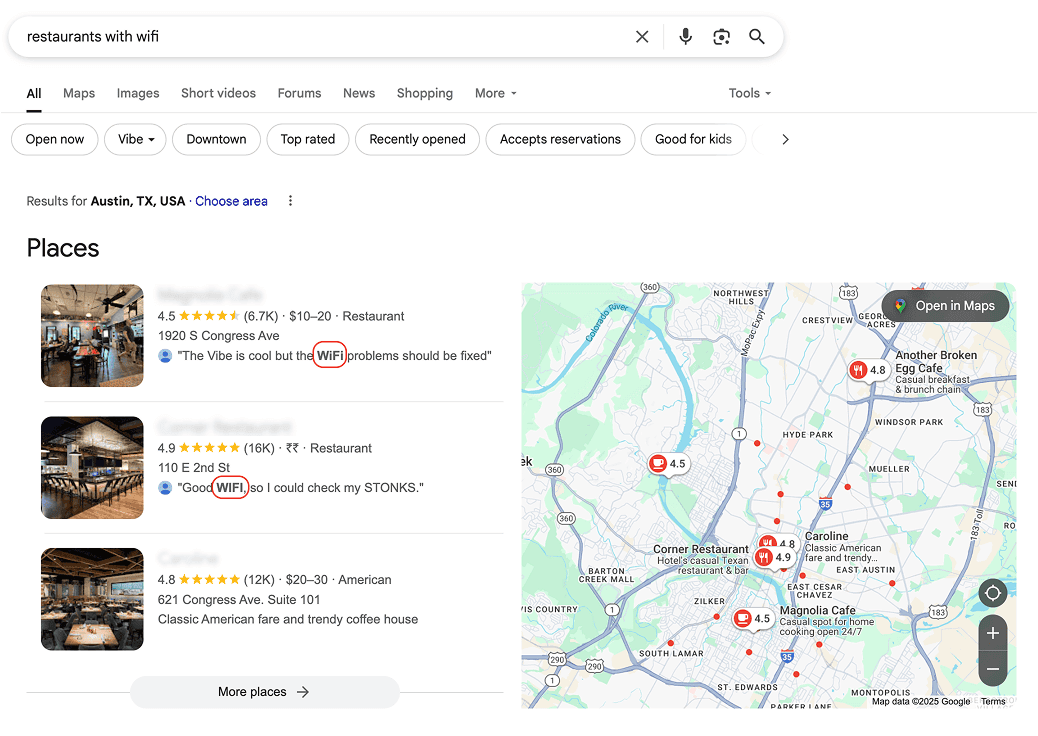Click the magnifying glass search icon
The height and width of the screenshot is (736, 1038).
click(x=757, y=37)
